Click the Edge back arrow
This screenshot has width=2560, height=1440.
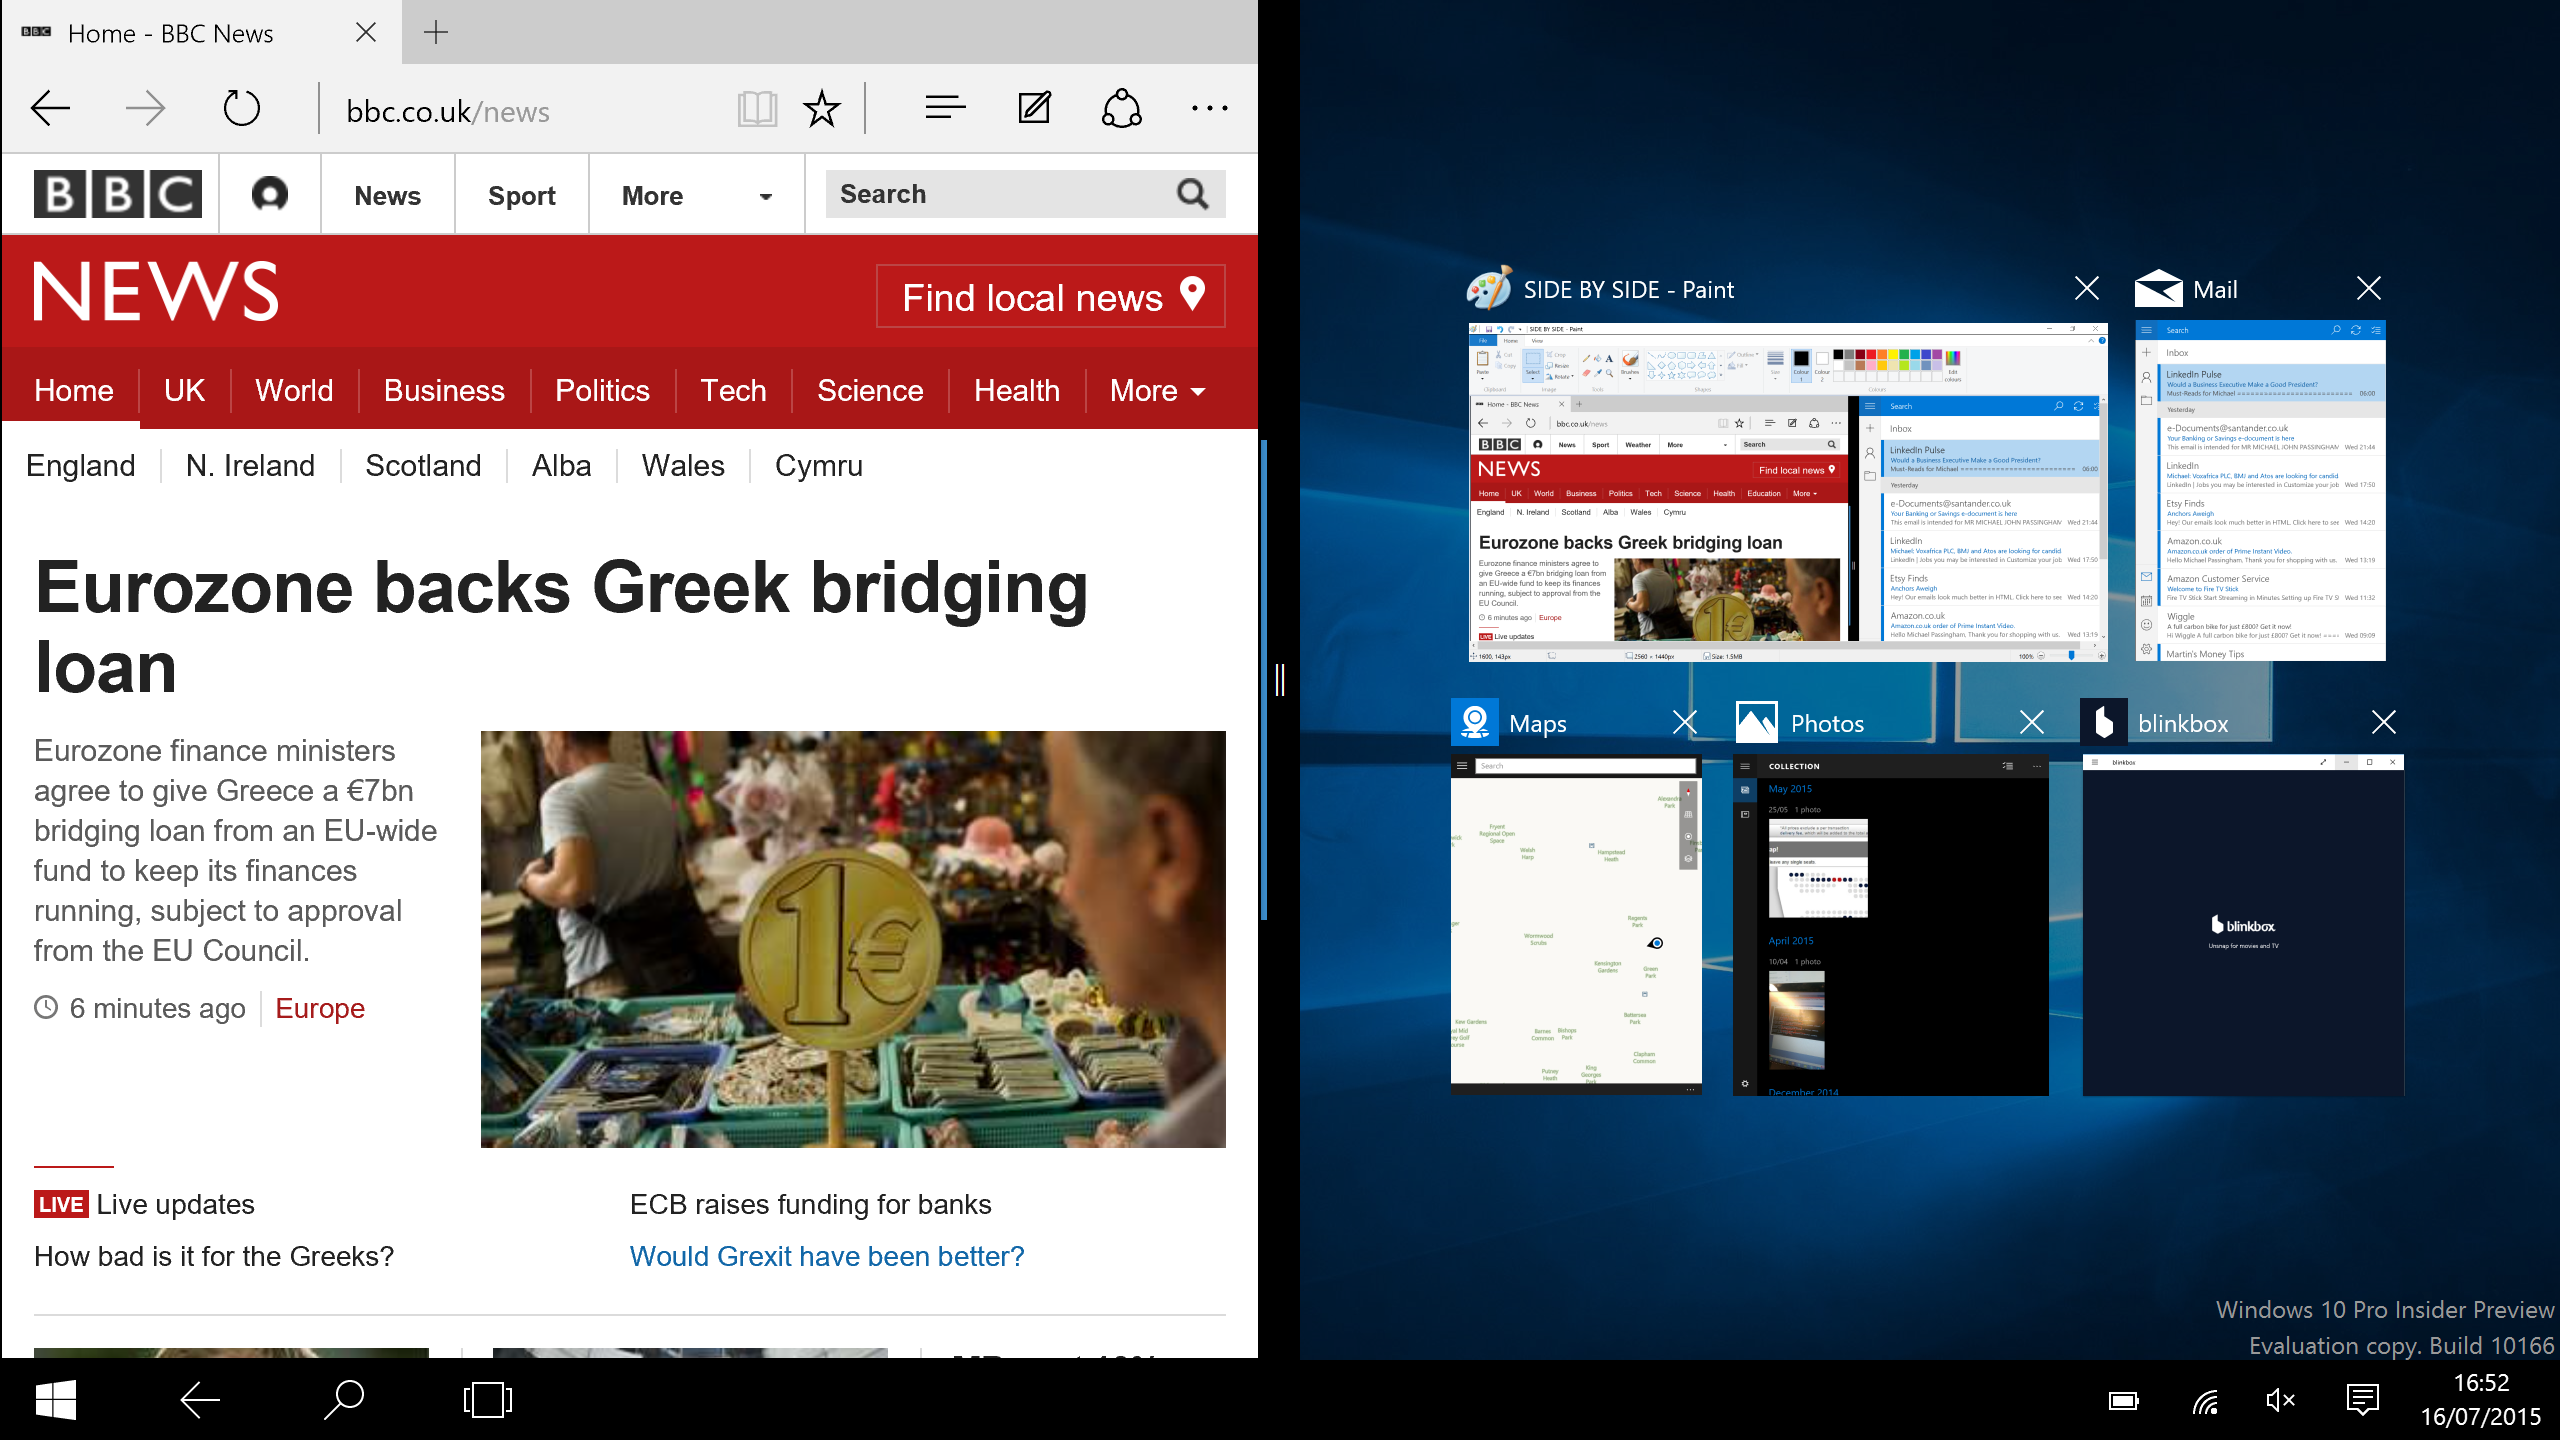50,108
